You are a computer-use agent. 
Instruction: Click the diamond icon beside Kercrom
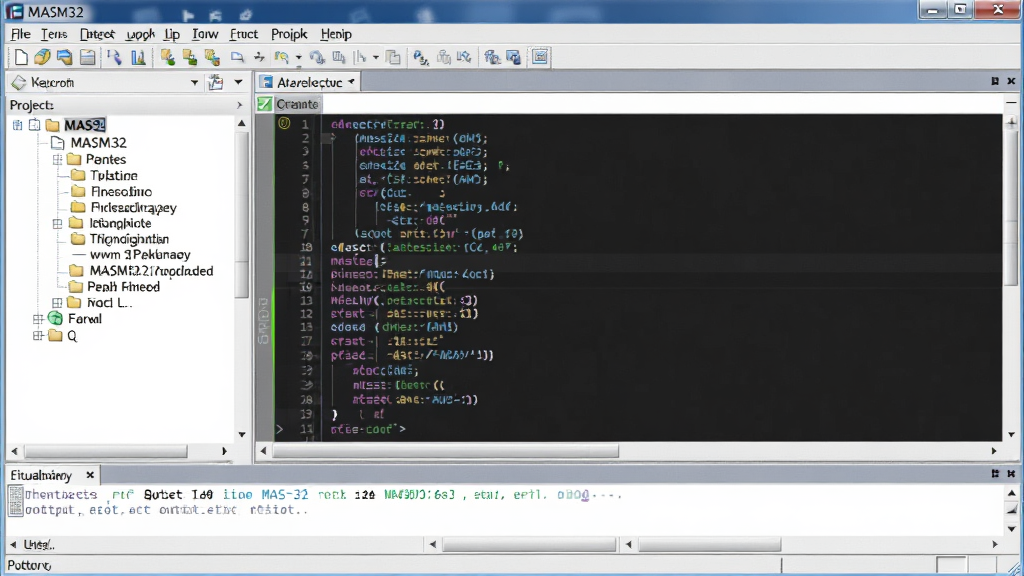pos(19,82)
